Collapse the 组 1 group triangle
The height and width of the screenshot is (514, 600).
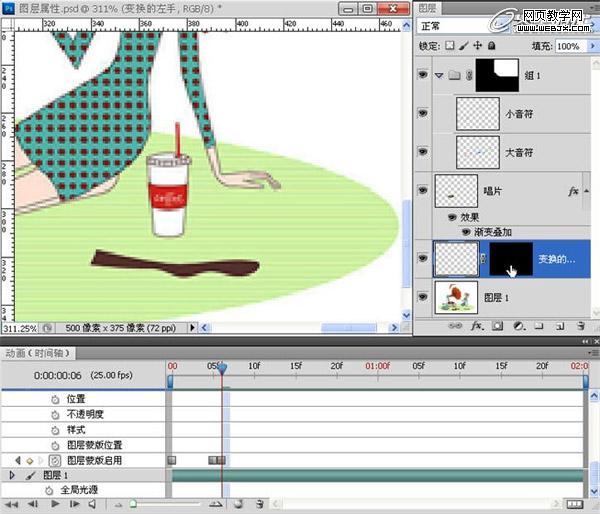click(439, 74)
